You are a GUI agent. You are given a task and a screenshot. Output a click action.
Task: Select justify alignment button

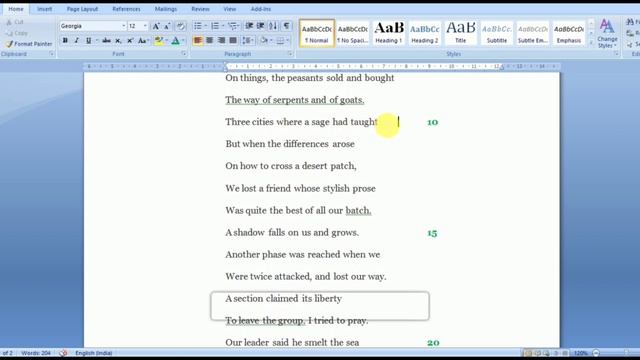tap(233, 40)
